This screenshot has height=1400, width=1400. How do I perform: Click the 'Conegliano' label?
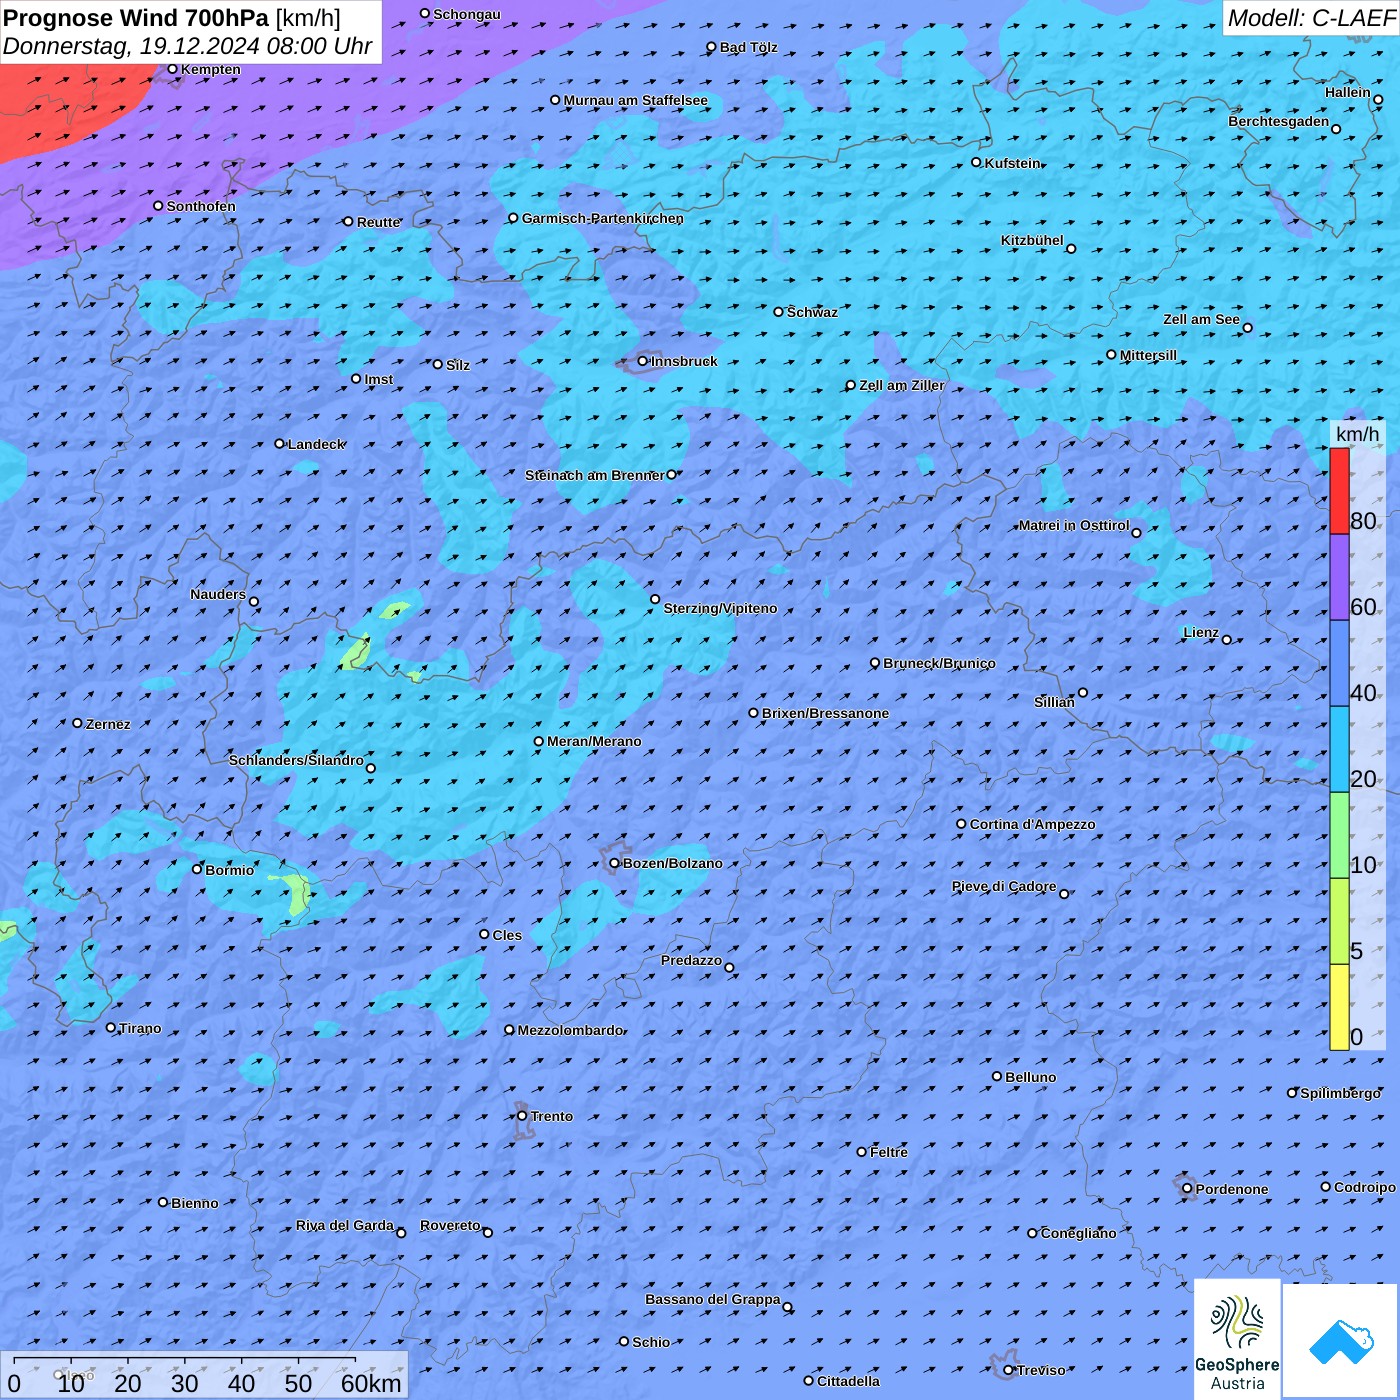(1079, 1233)
